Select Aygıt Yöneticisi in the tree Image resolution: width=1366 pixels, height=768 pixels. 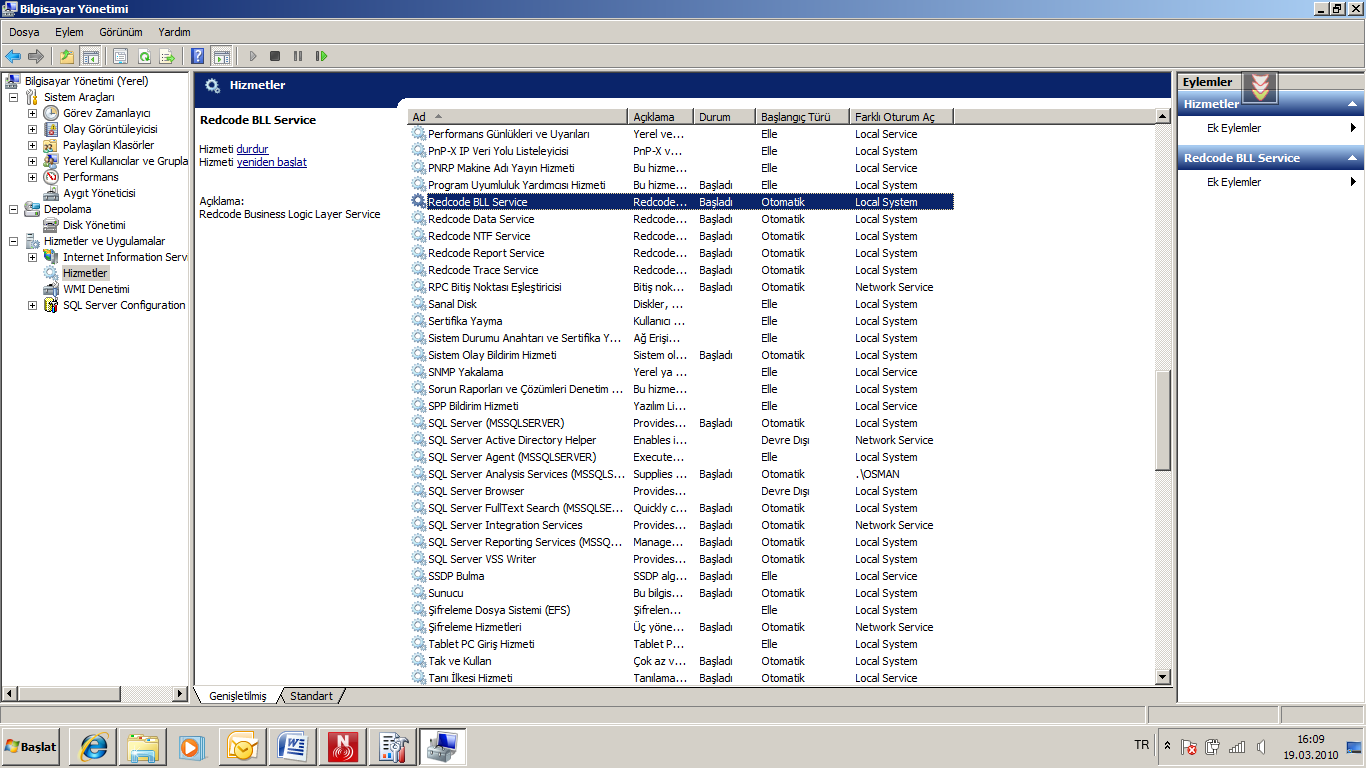(x=99, y=193)
